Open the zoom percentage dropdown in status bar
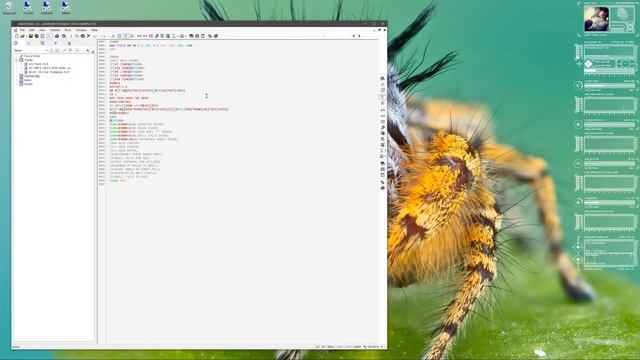The image size is (640, 360). (382, 347)
